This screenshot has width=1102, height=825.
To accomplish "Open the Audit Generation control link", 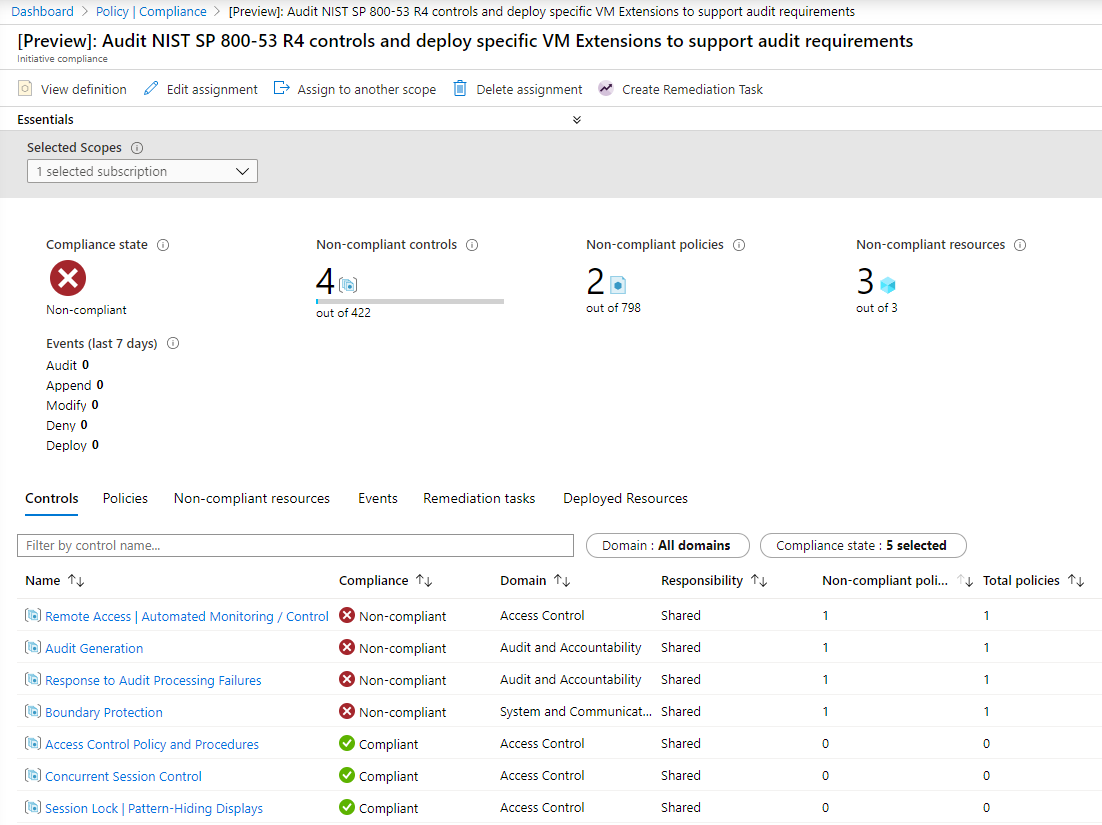I will point(93,647).
